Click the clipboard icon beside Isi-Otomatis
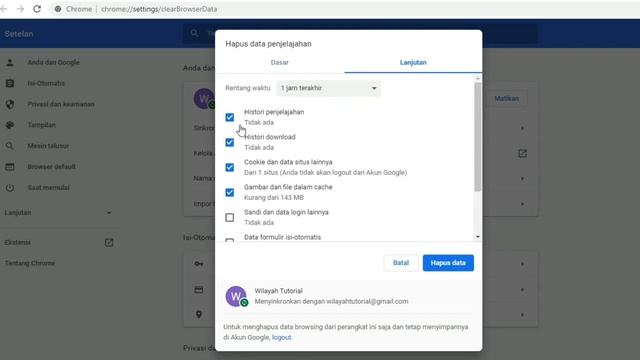Image resolution: width=640 pixels, height=360 pixels. (x=10, y=83)
